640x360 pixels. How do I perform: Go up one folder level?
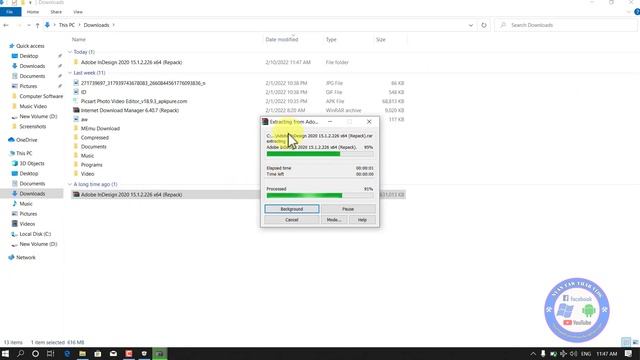(37, 25)
